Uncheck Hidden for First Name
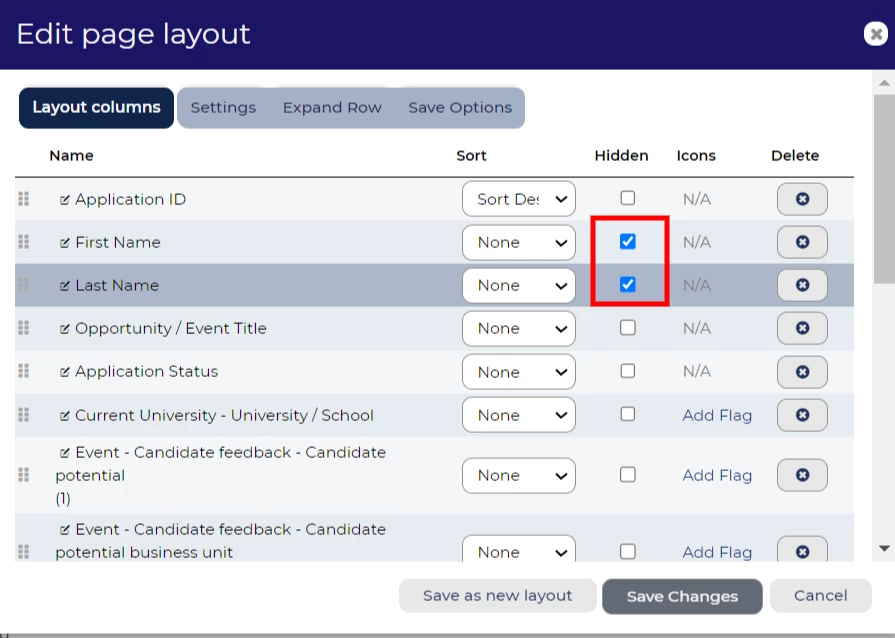 pos(627,241)
